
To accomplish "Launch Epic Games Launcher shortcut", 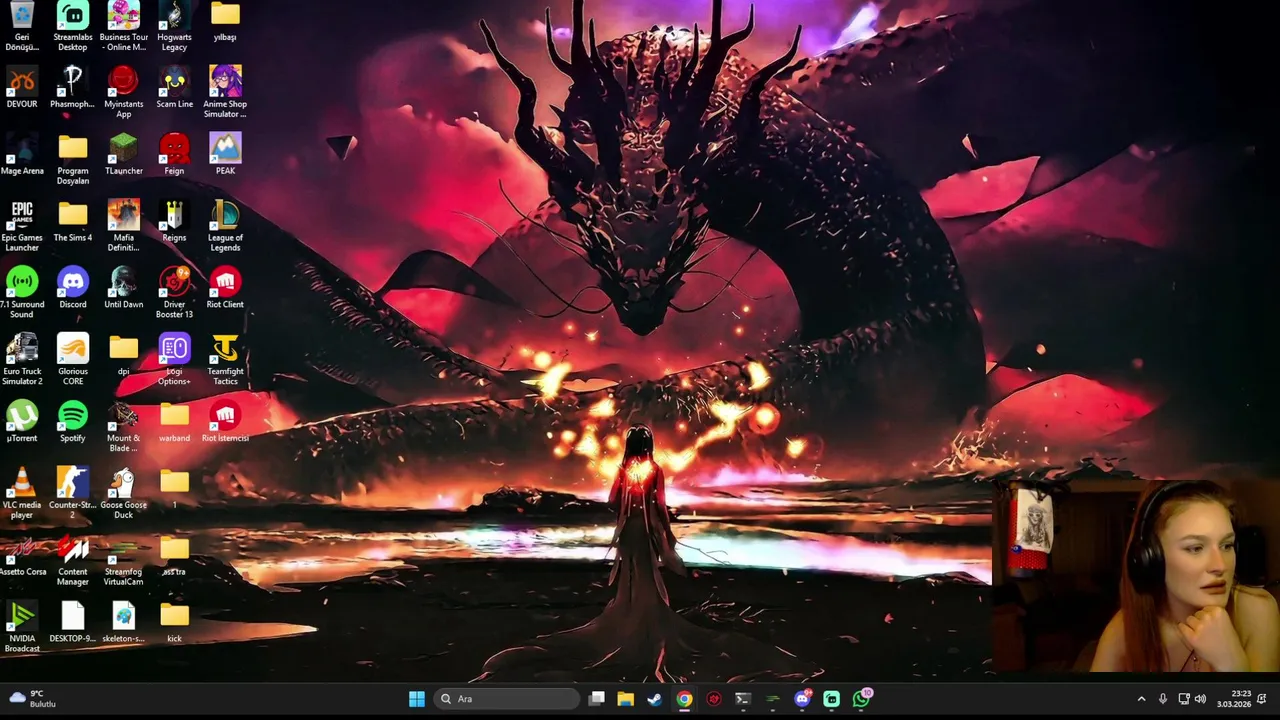I will pyautogui.click(x=22, y=227).
